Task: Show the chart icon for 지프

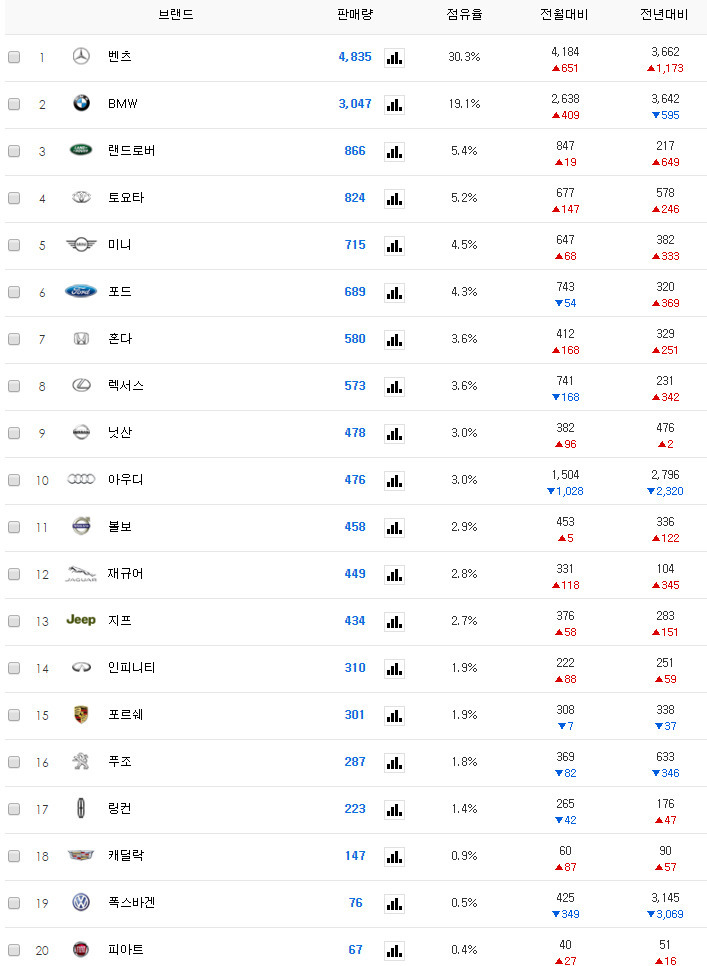Action: (x=394, y=622)
